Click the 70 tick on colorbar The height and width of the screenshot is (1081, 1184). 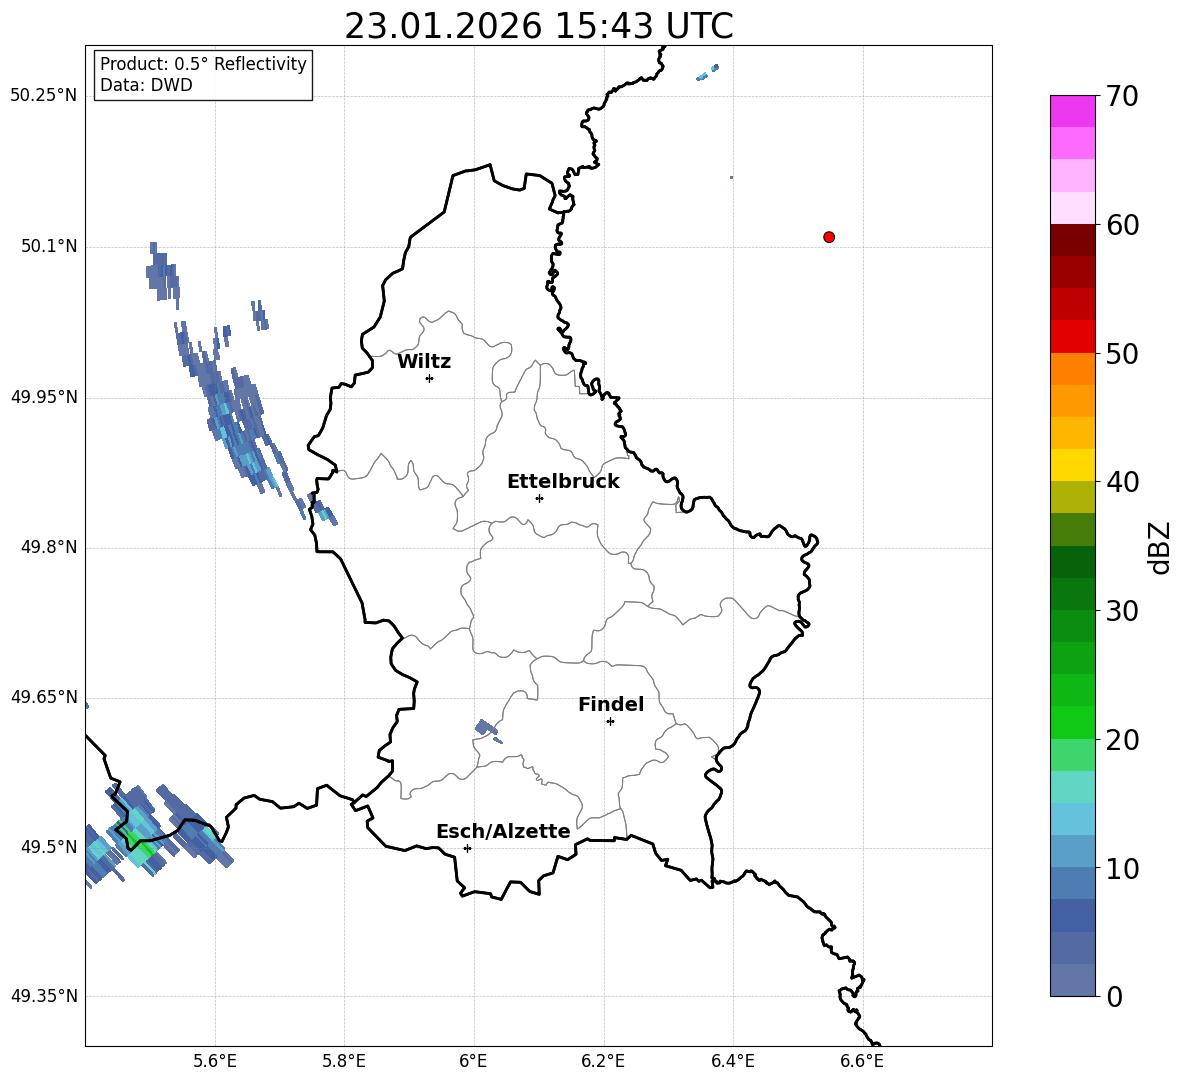[1122, 96]
